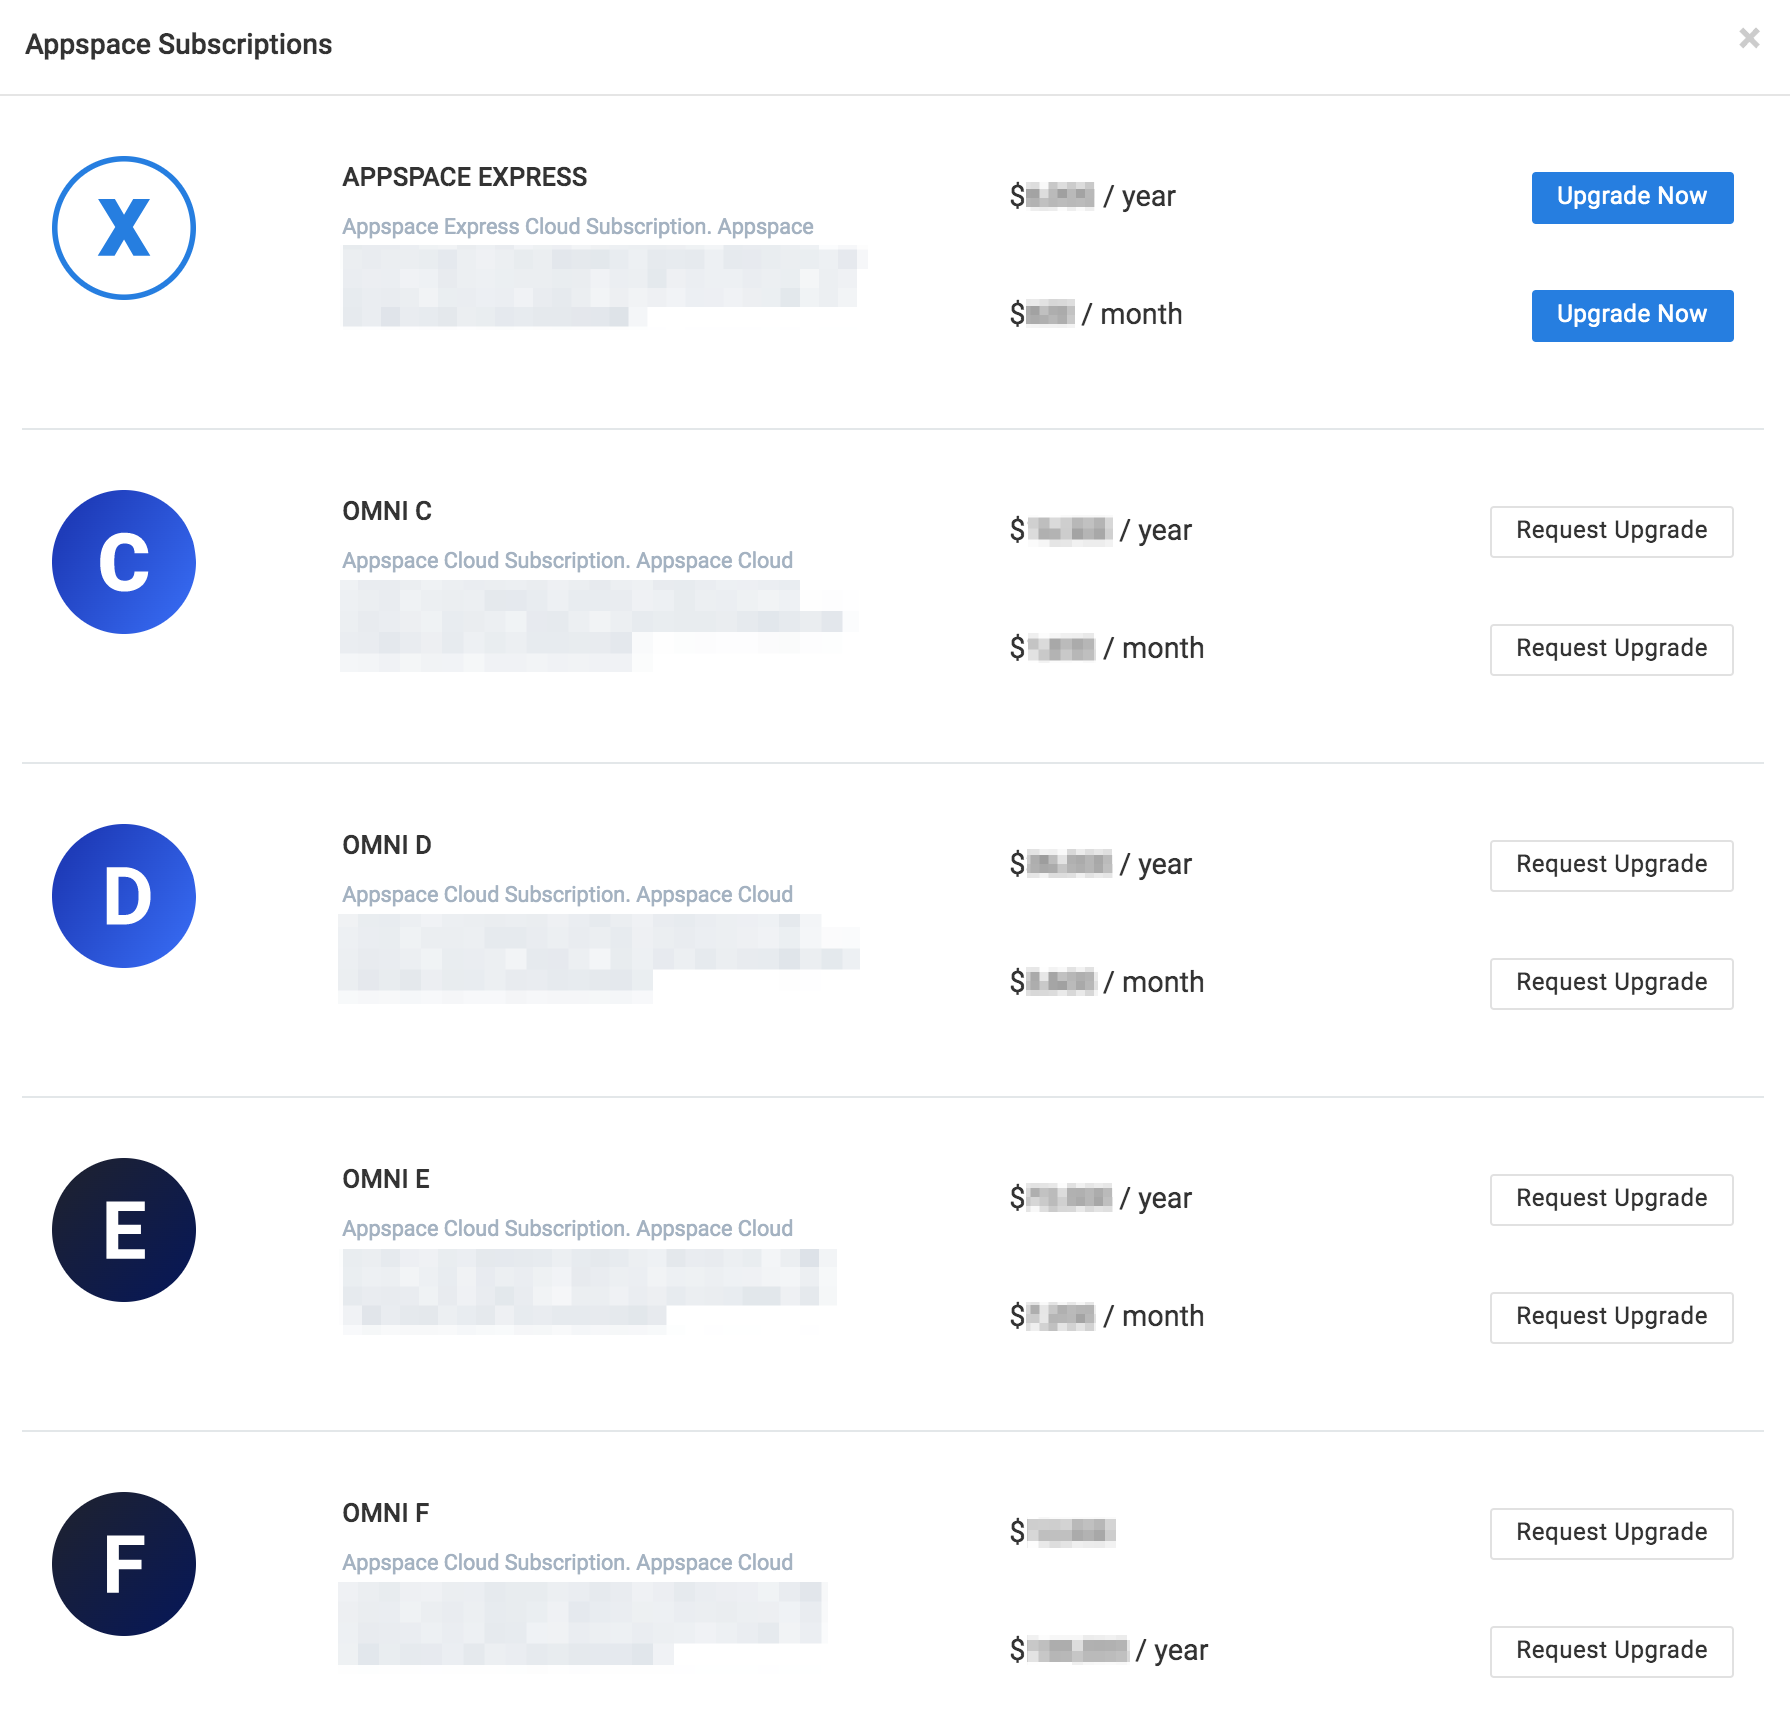The image size is (1790, 1728).
Task: Select the OMNI C plan title
Action: click(387, 511)
